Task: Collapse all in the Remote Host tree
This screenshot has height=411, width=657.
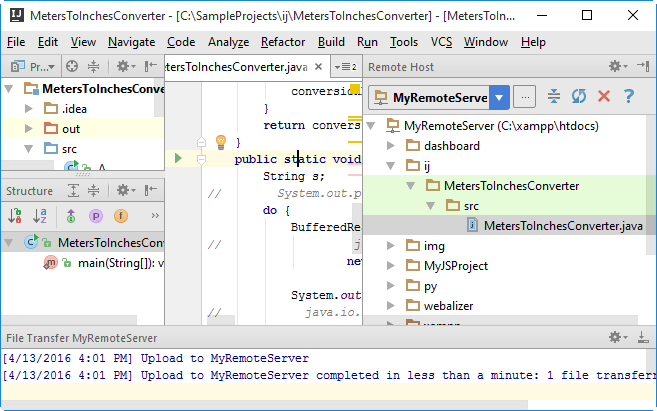Action: 554,96
